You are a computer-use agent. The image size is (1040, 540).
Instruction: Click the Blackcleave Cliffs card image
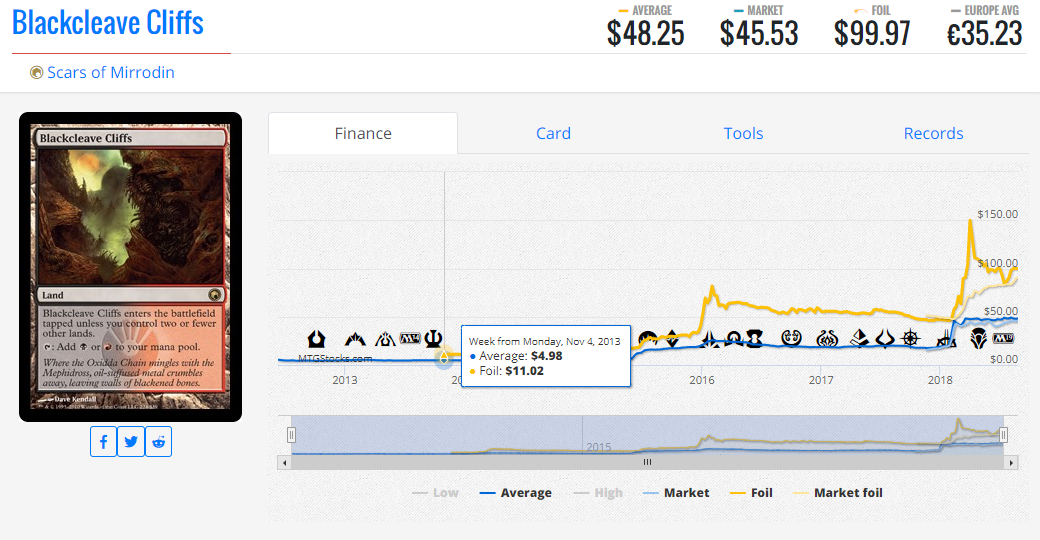click(x=130, y=266)
